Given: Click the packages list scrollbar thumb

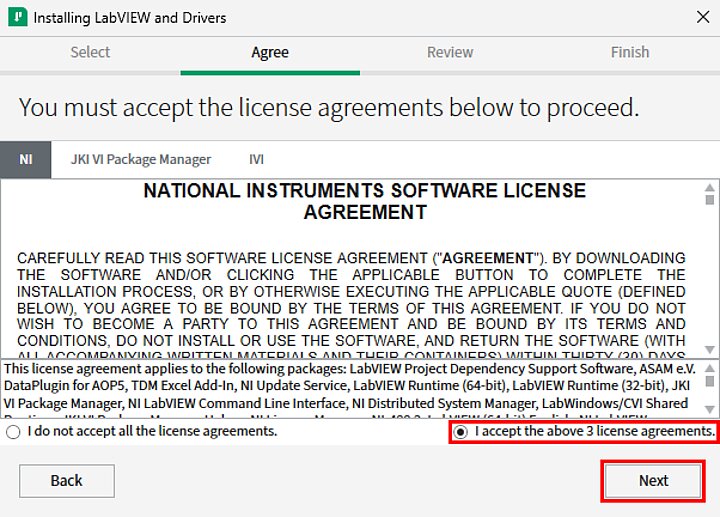Looking at the screenshot, I should pos(709,381).
